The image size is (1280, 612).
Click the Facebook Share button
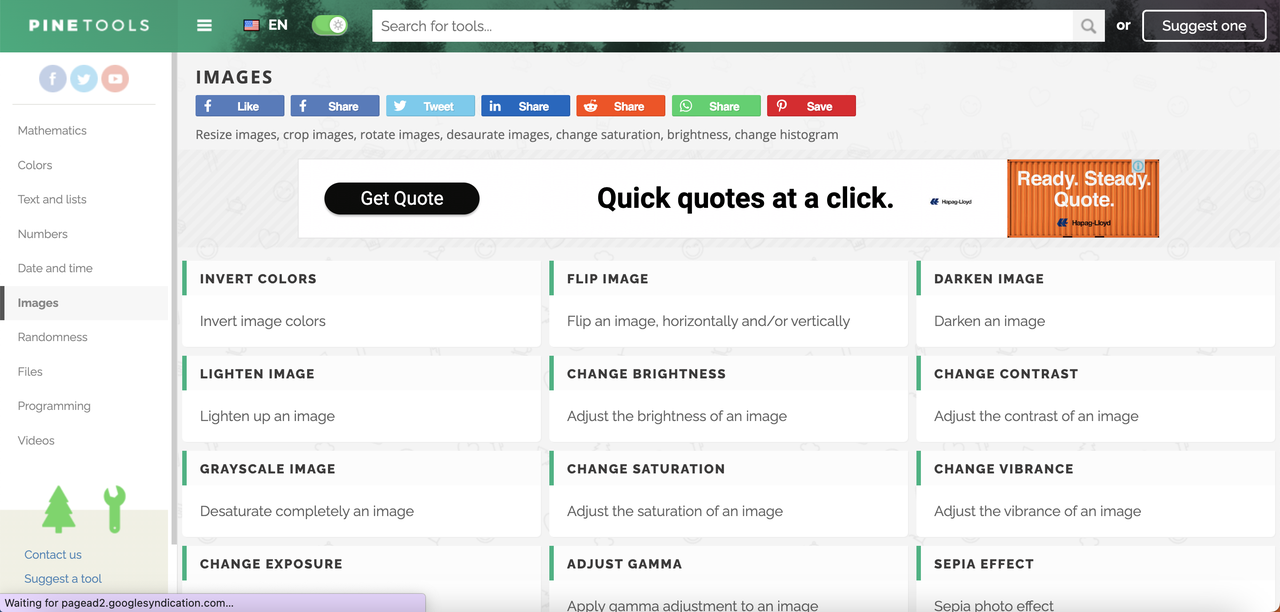335,106
